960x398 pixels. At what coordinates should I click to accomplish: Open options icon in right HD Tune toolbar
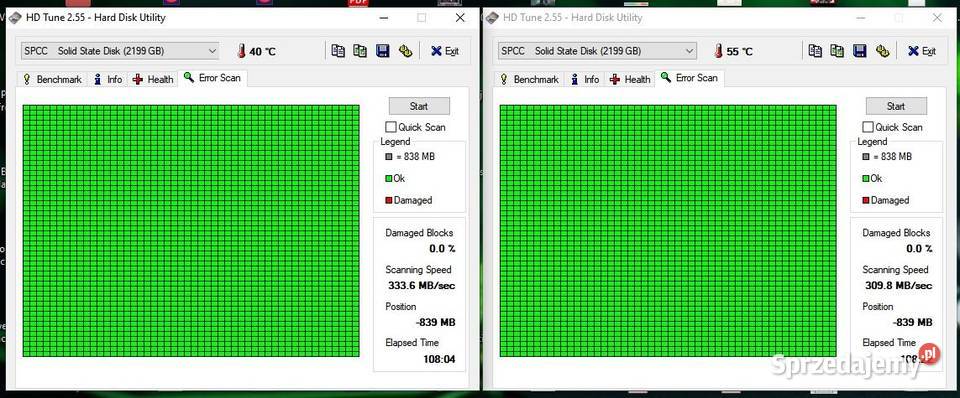(x=882, y=51)
